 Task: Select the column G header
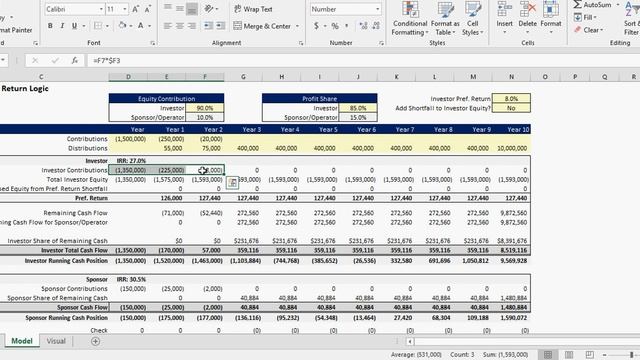pyautogui.click(x=243, y=77)
